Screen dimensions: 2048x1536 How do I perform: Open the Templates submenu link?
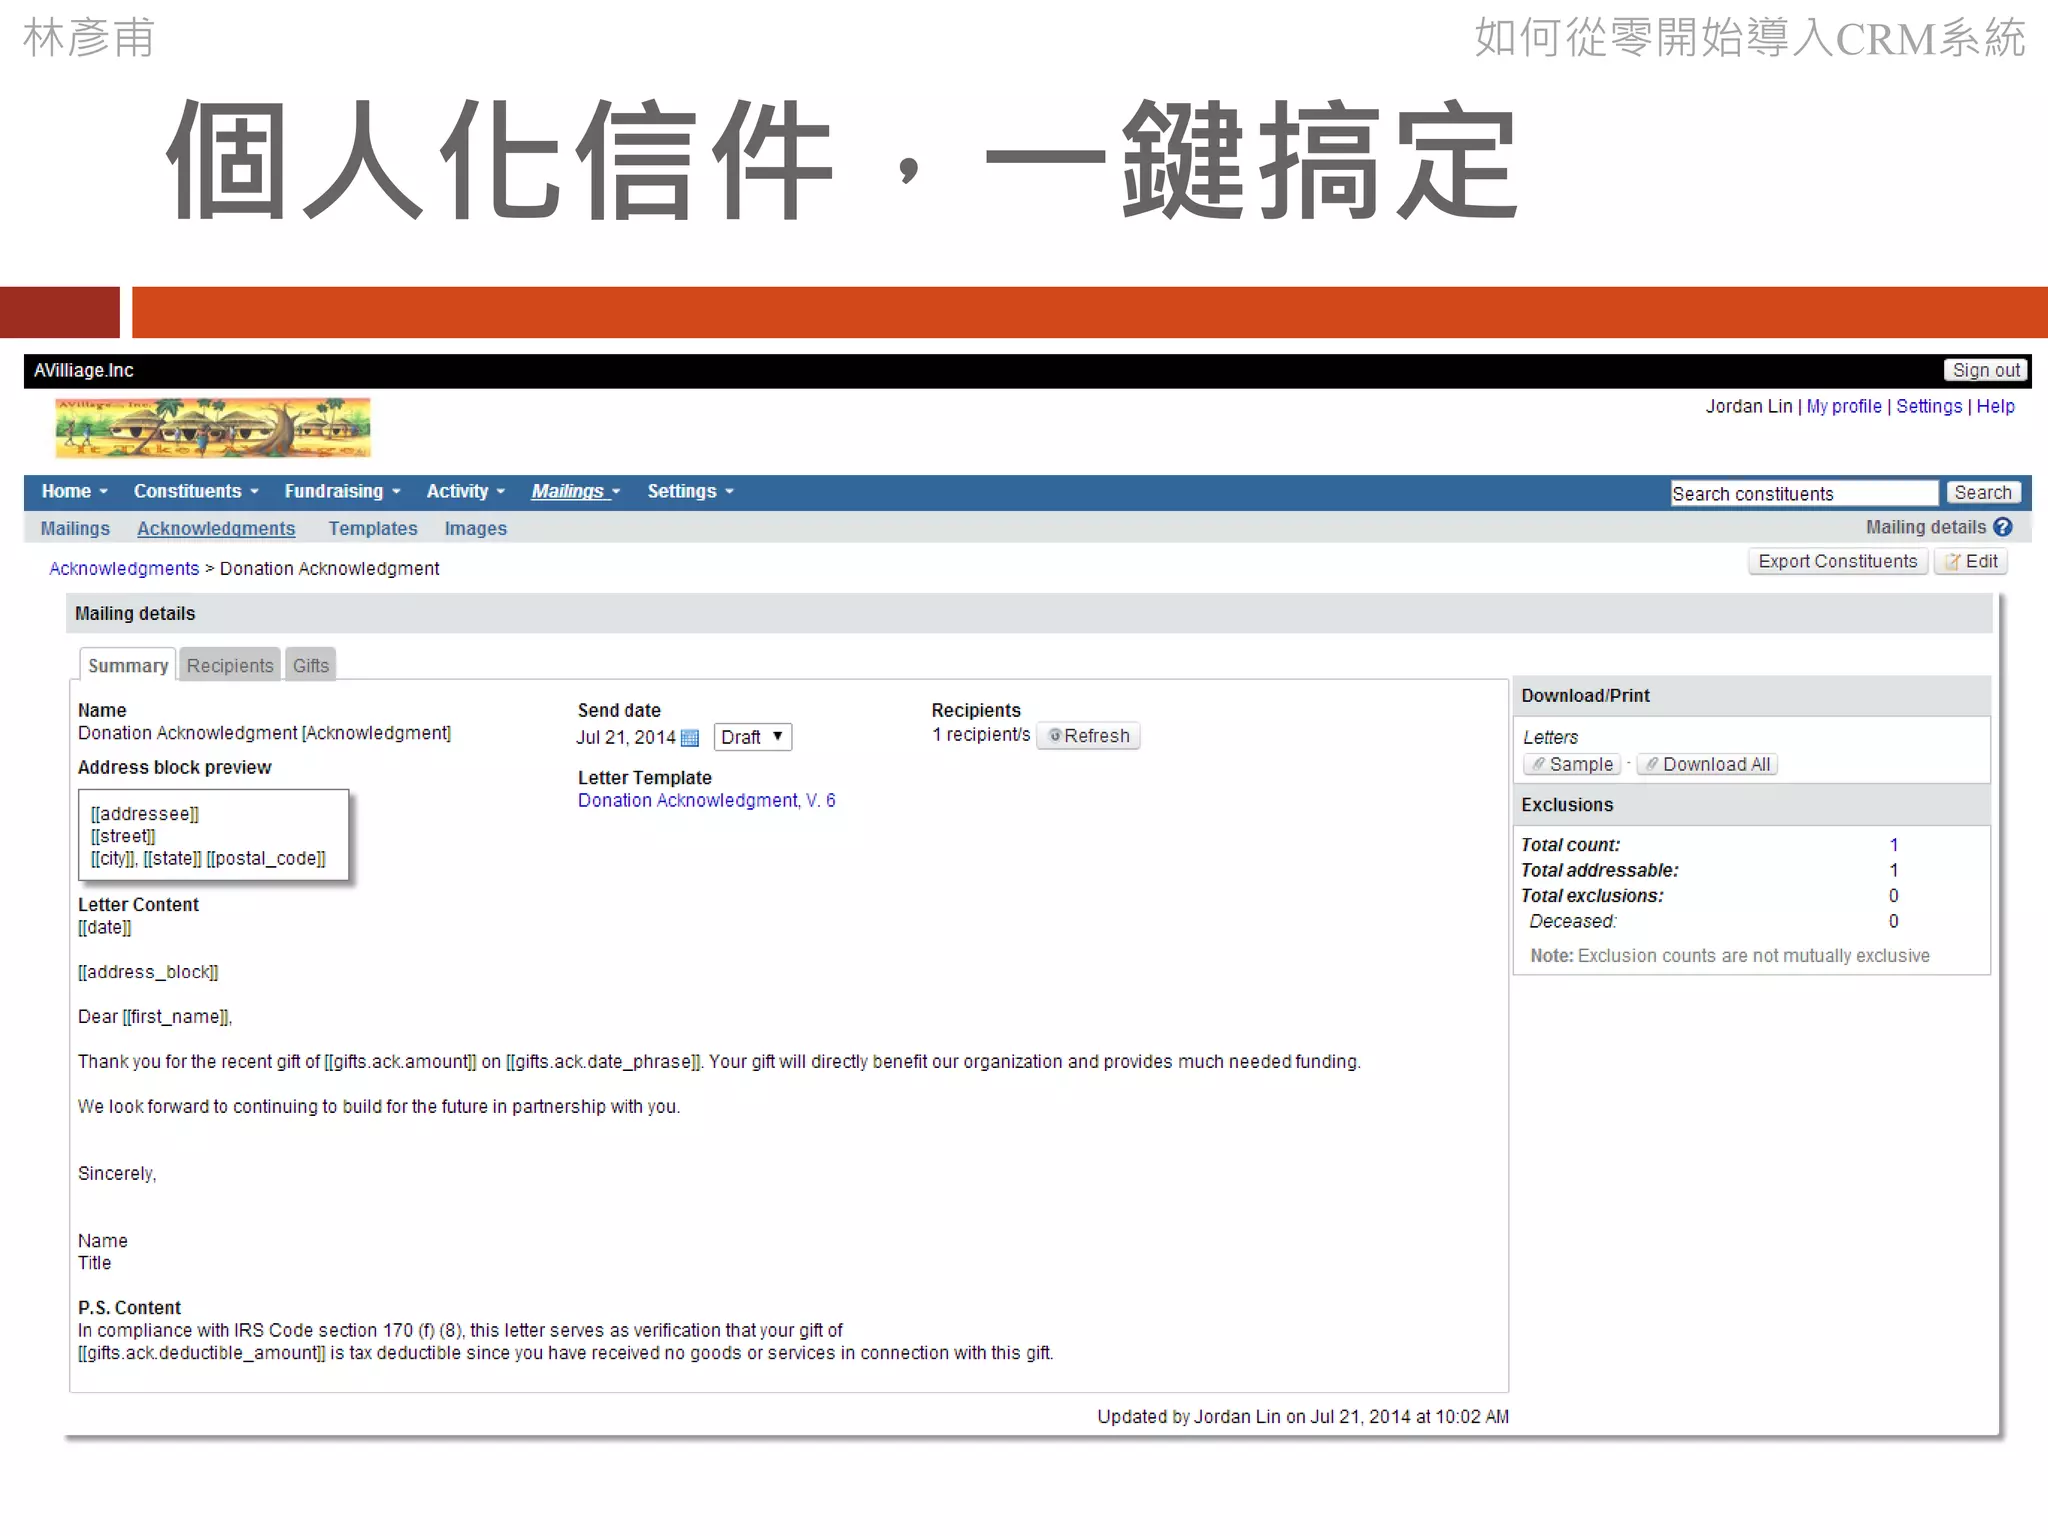click(x=373, y=528)
